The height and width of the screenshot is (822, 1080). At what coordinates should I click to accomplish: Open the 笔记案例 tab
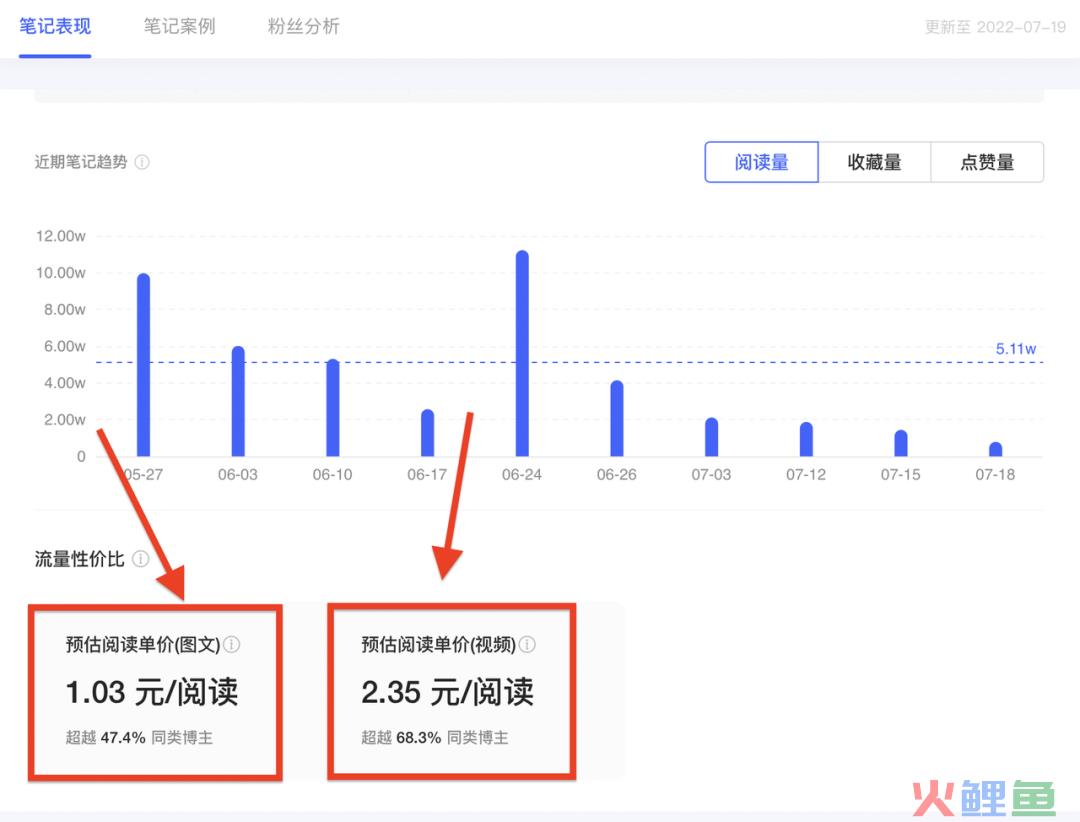[179, 27]
